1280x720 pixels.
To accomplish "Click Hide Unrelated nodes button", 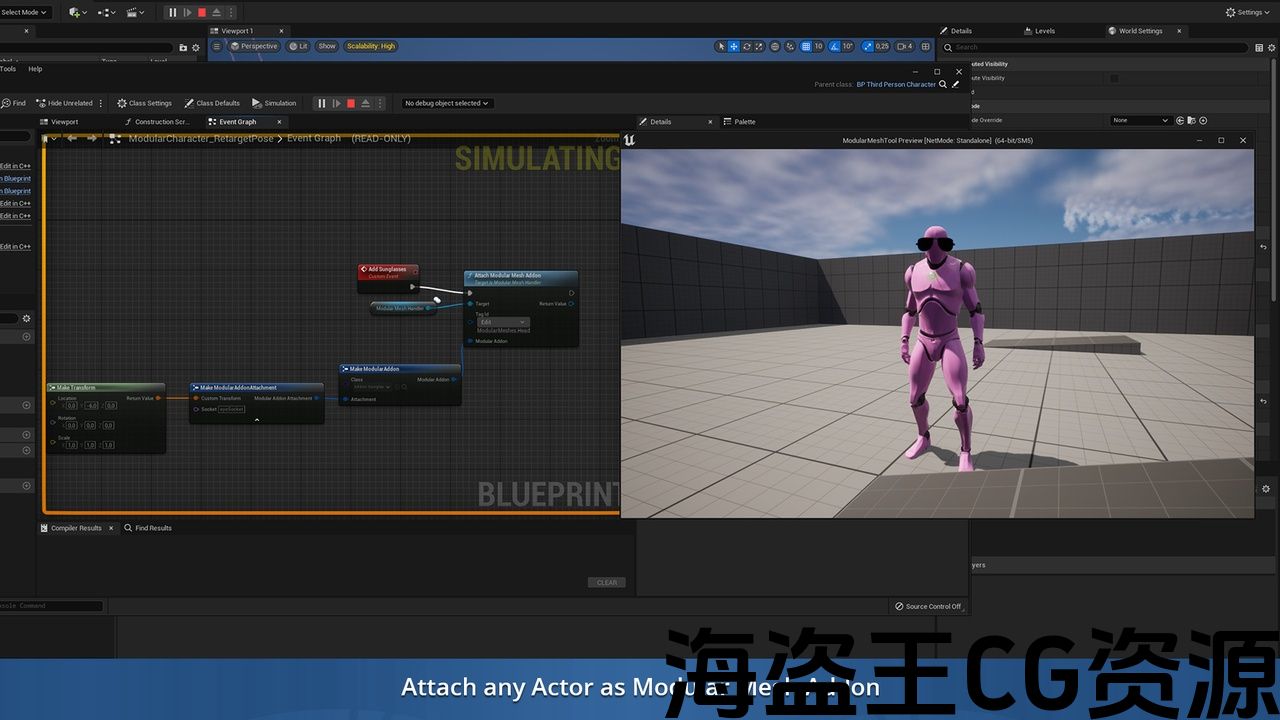I will 64,103.
